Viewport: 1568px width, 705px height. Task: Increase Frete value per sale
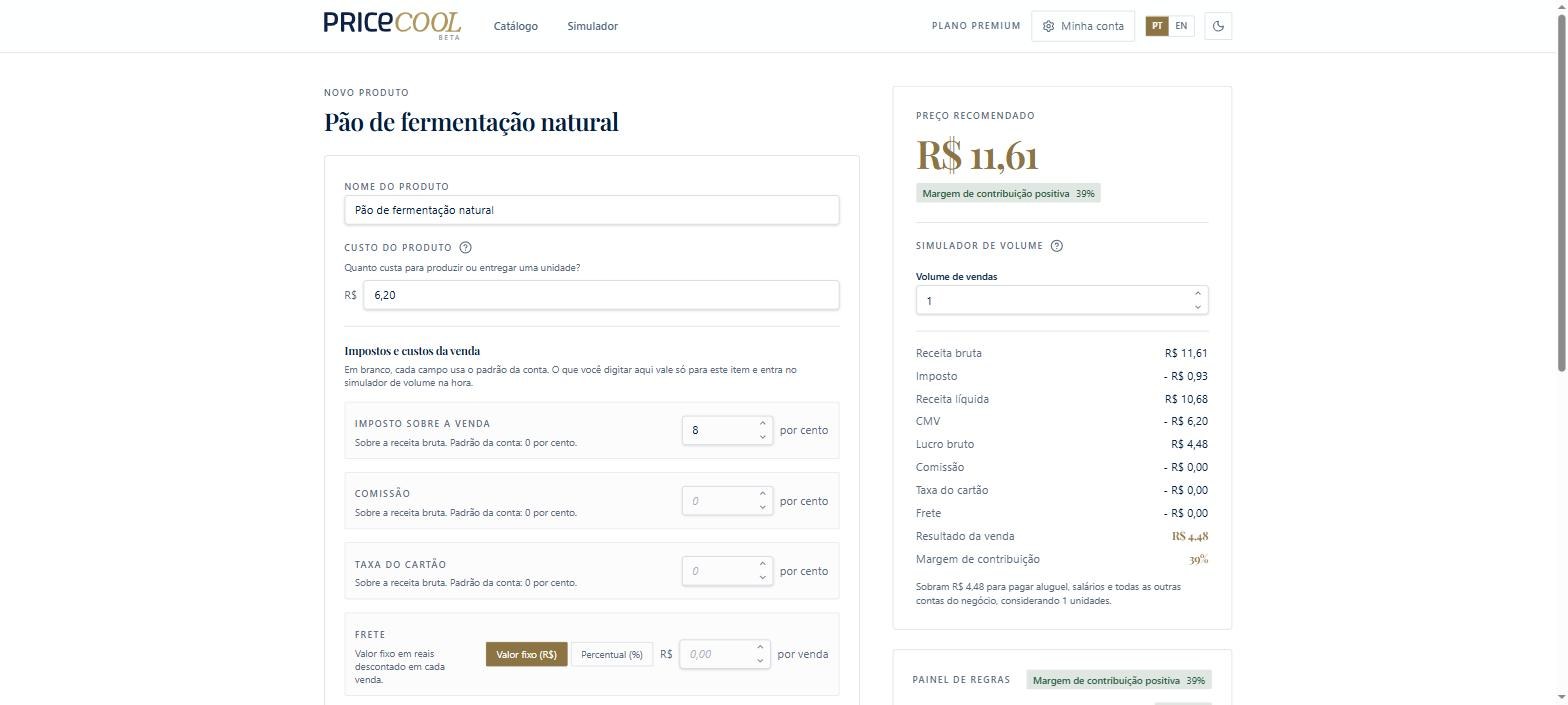pos(760,647)
